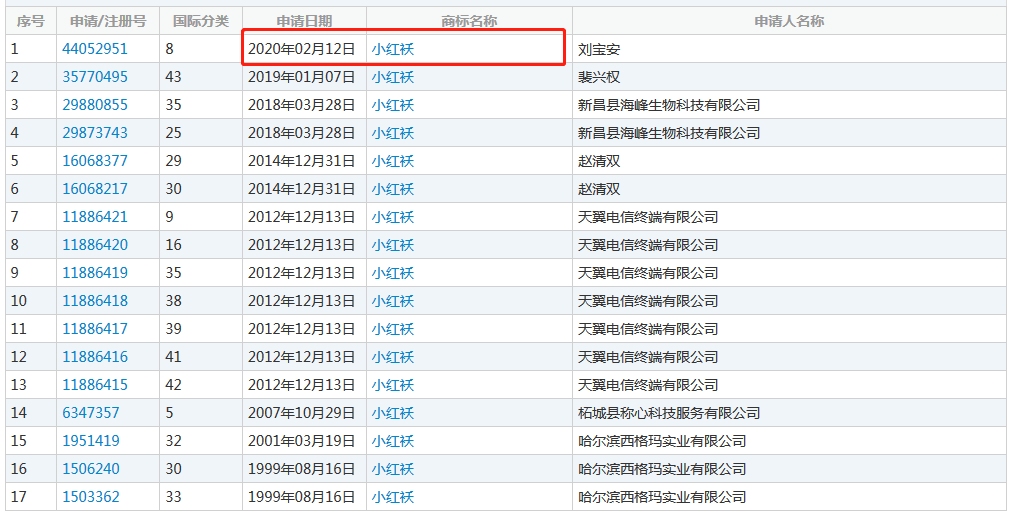
Task: Open registration number 35770495
Action: coord(95,77)
